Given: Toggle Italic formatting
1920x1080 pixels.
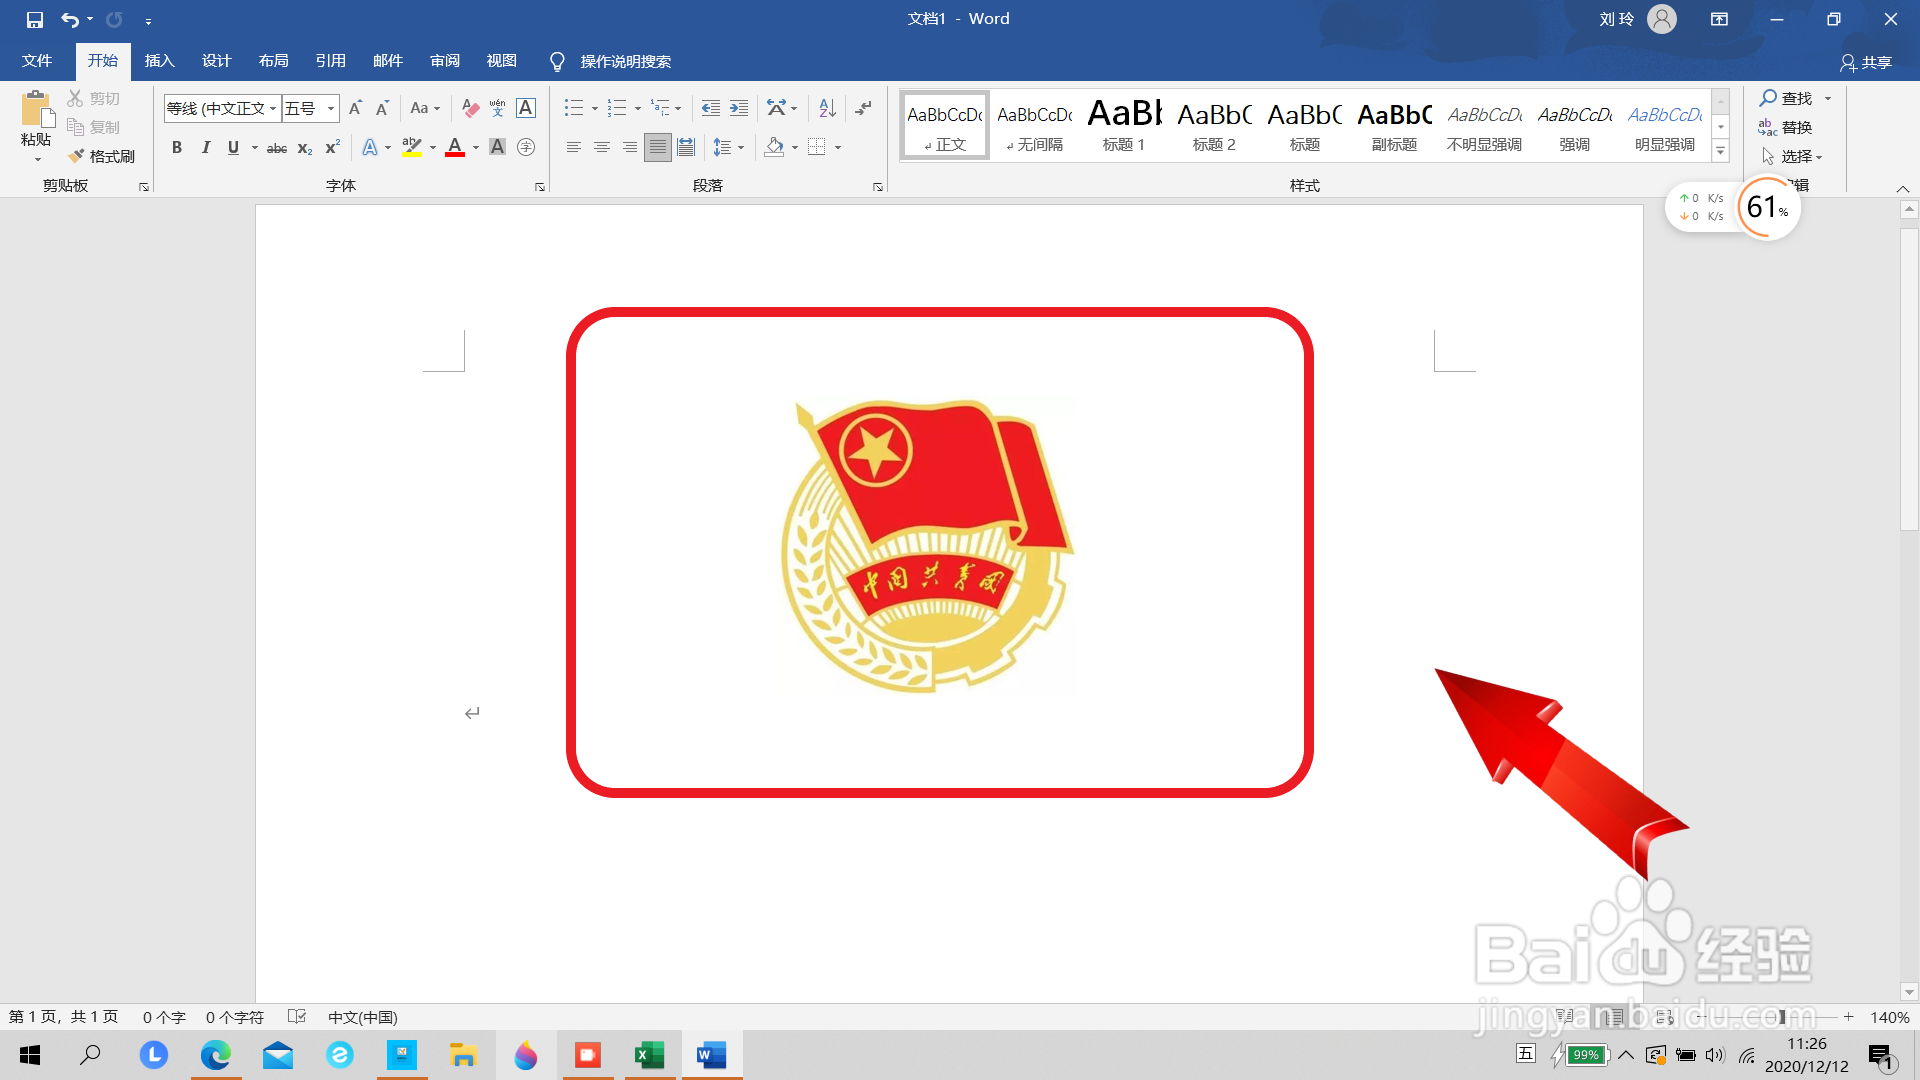Looking at the screenshot, I should [x=205, y=147].
